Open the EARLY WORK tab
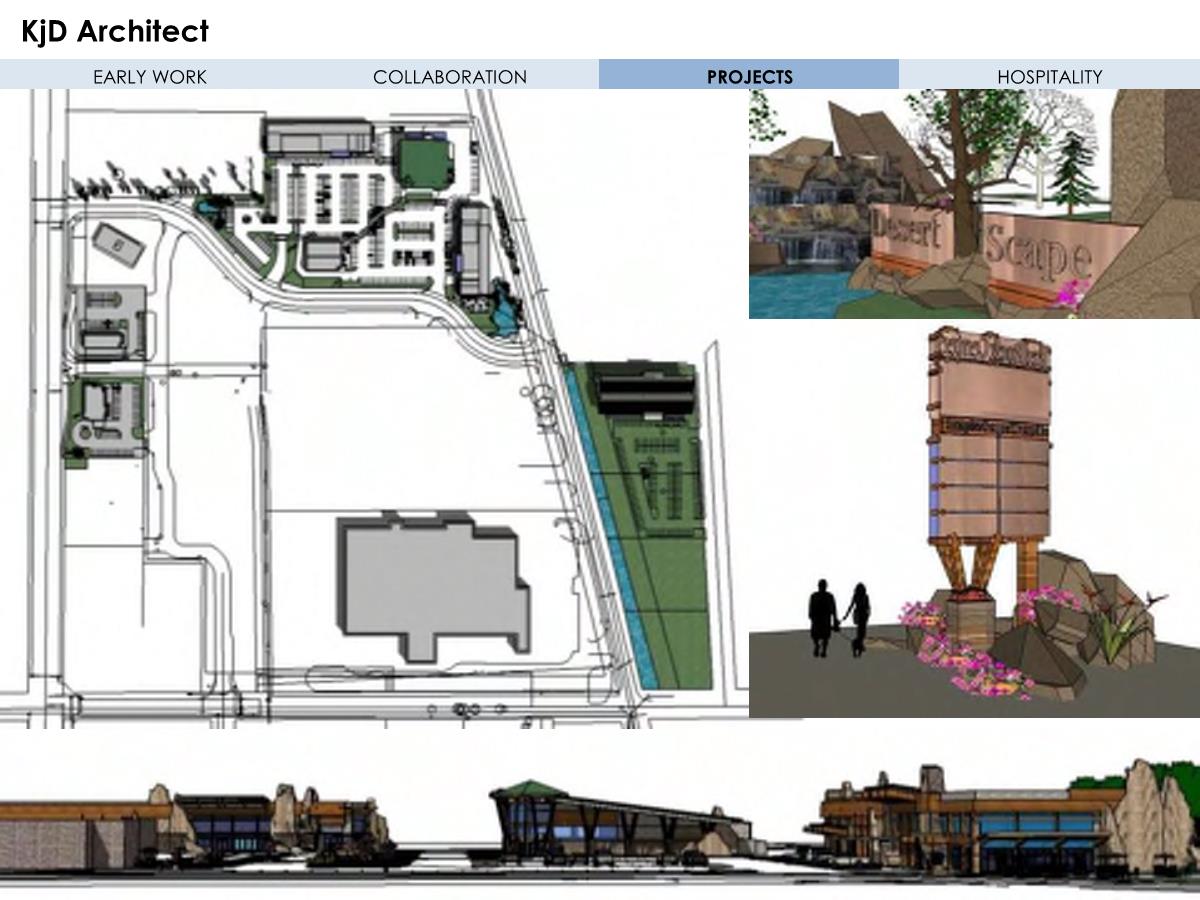 [x=150, y=76]
